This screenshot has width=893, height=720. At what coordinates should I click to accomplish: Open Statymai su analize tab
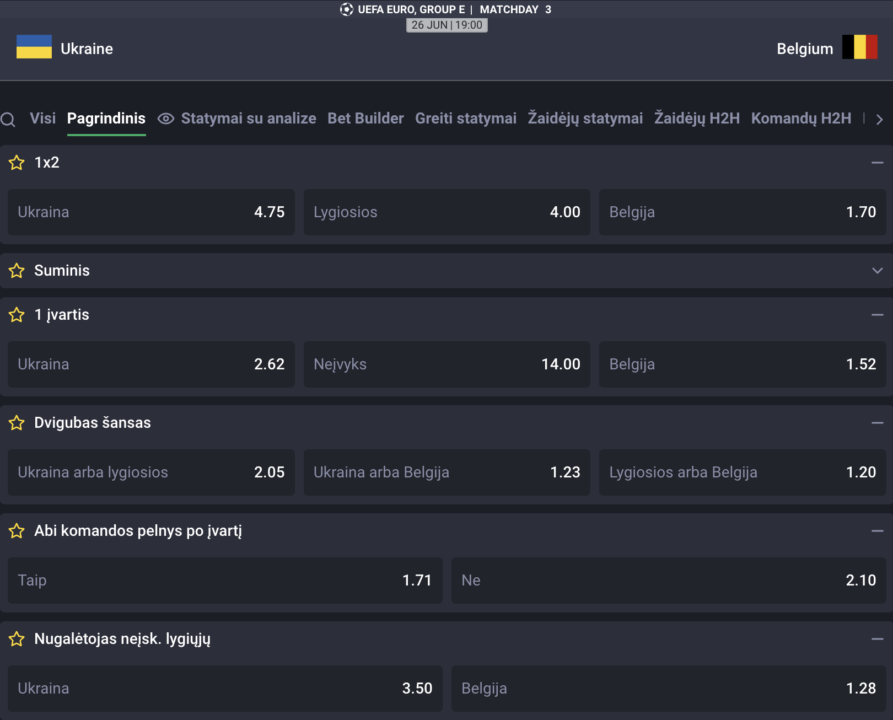[x=248, y=118]
